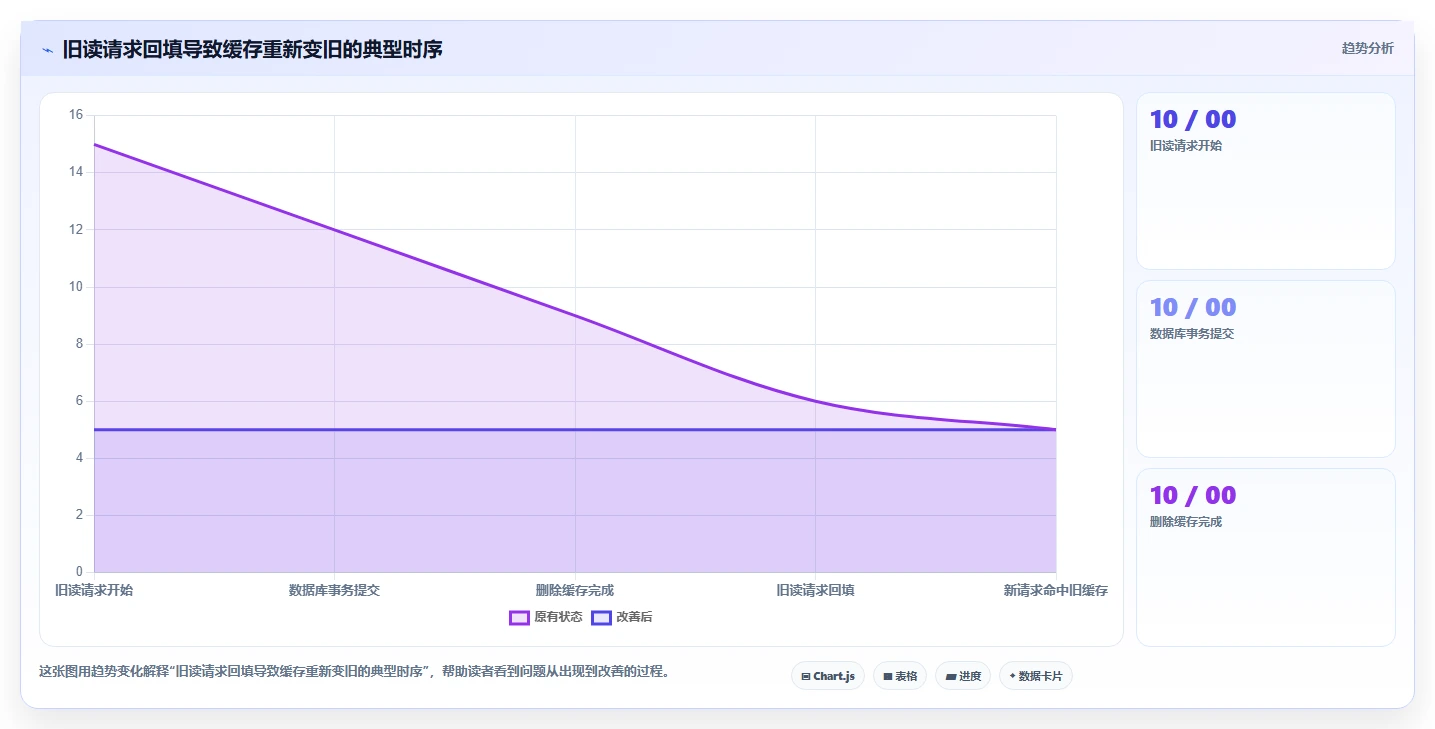The height and width of the screenshot is (729, 1435).
Task: Open the 数据库事务提交 stat card
Action: (1265, 369)
